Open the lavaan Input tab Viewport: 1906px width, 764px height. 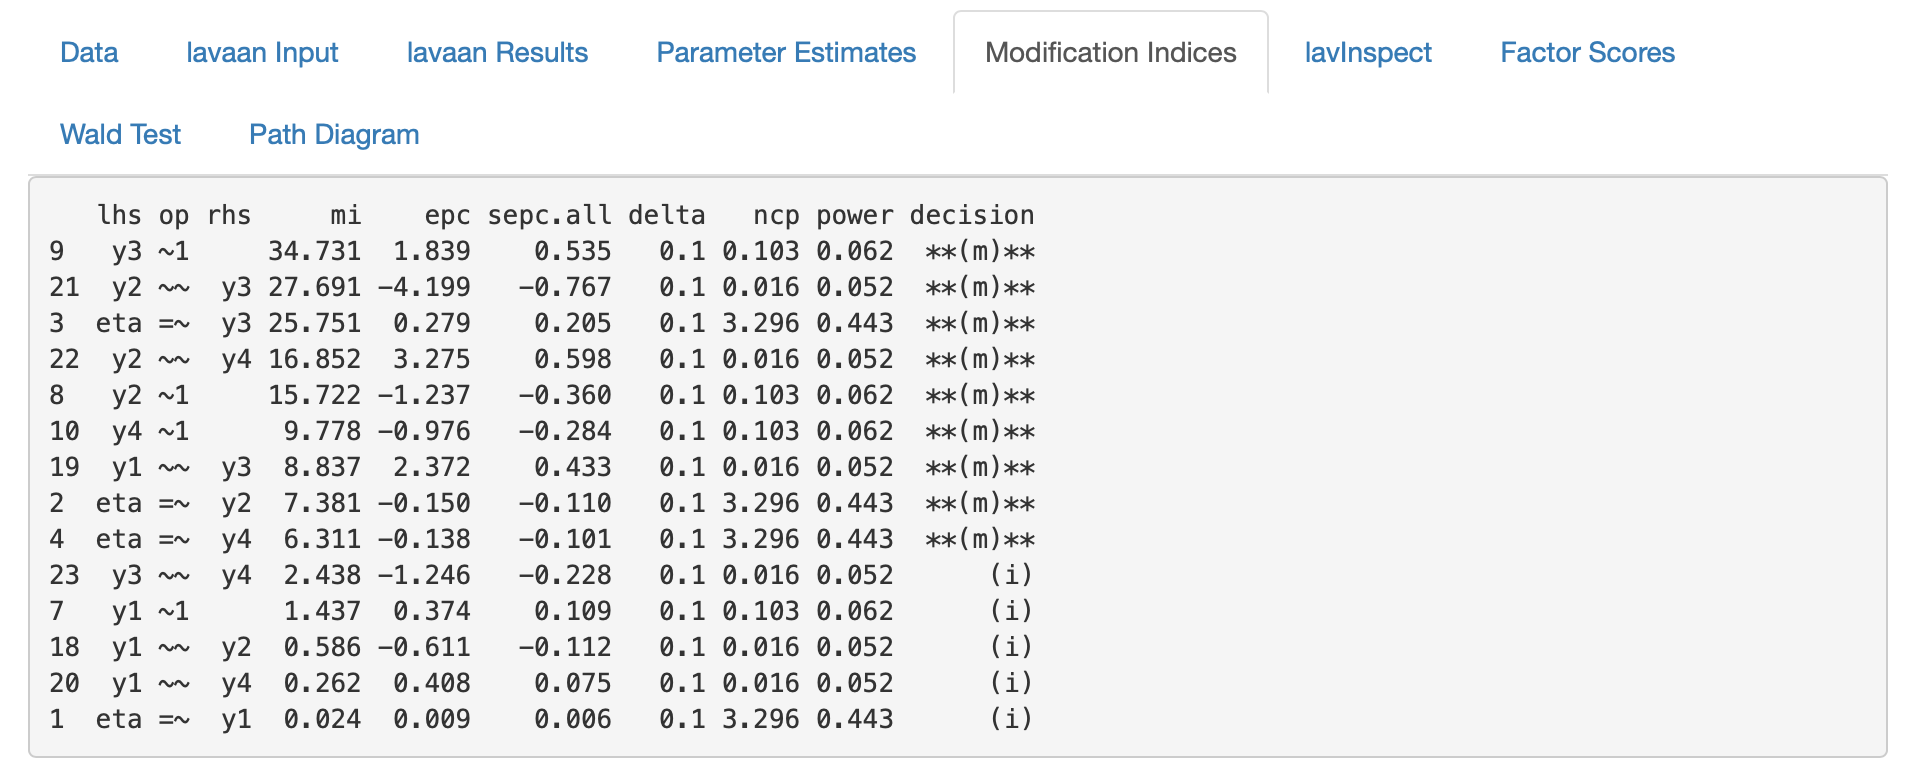261,53
